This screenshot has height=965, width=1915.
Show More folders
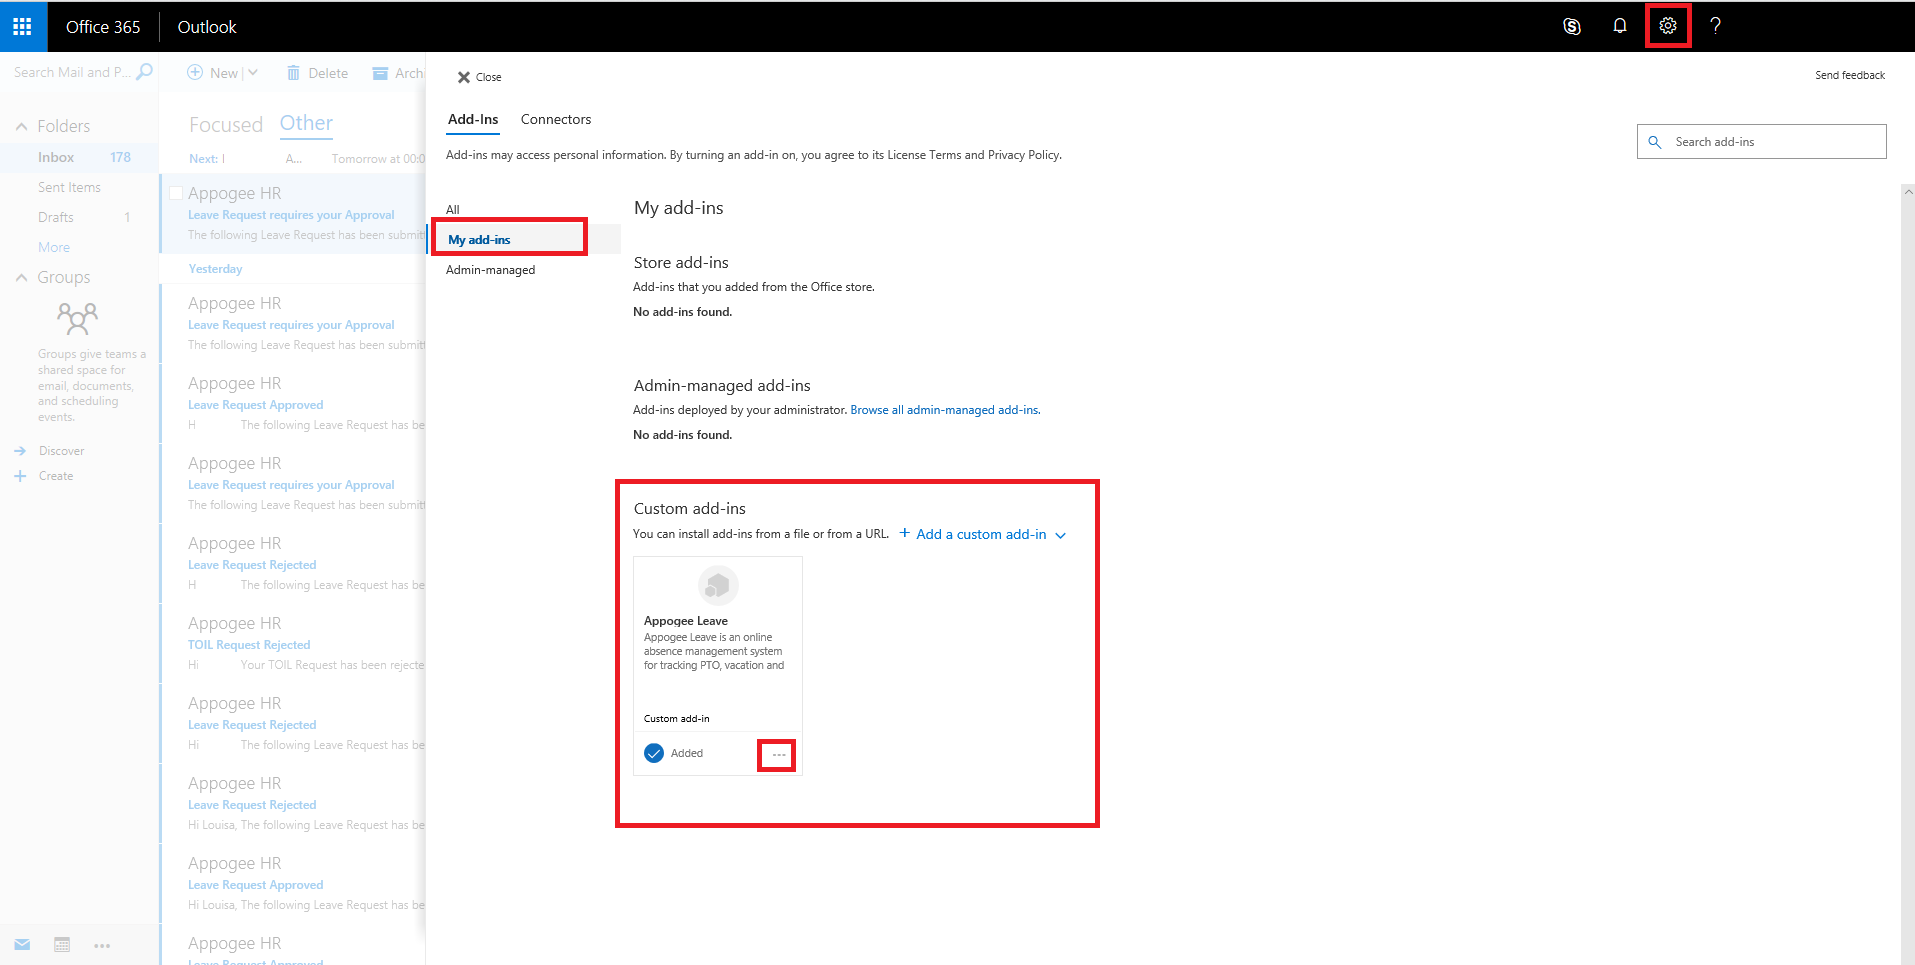[x=54, y=247]
